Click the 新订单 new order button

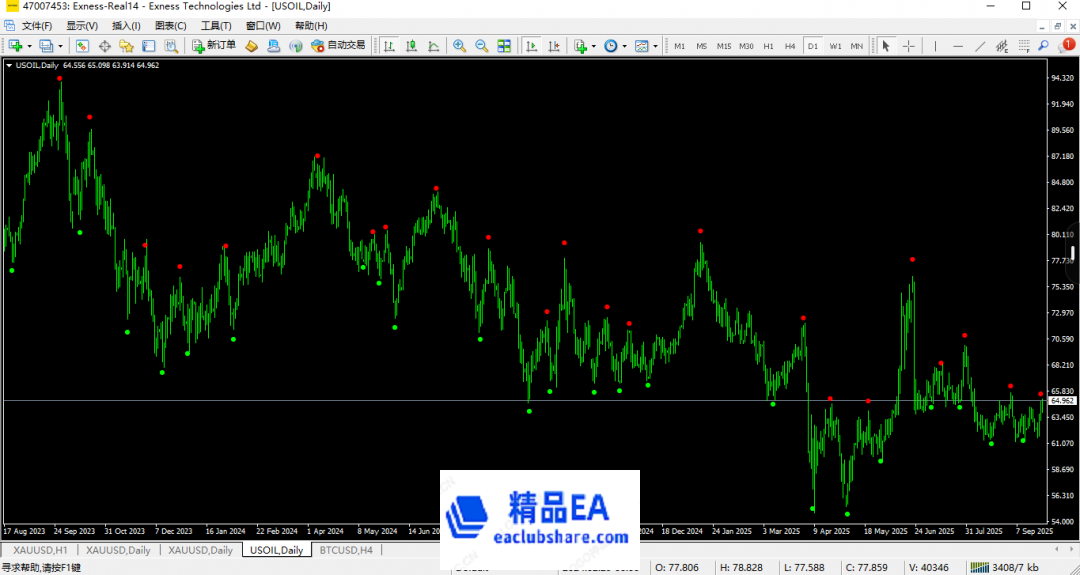214,45
